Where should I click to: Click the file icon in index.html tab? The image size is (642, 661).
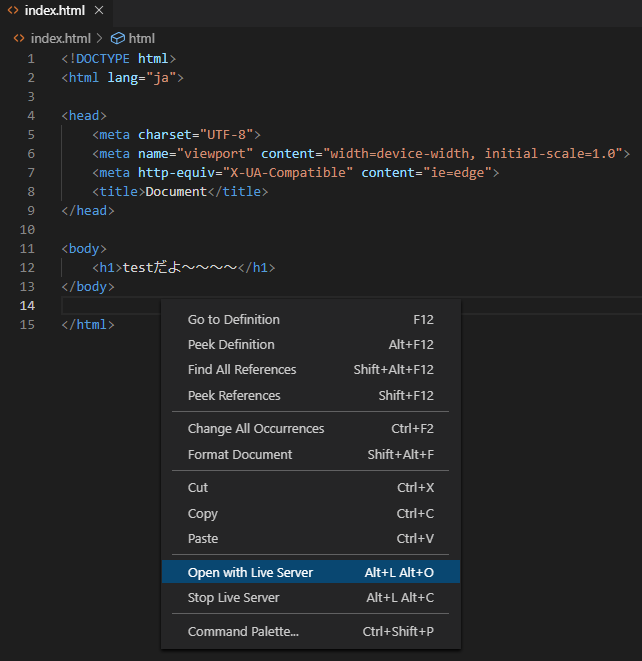(x=14, y=11)
